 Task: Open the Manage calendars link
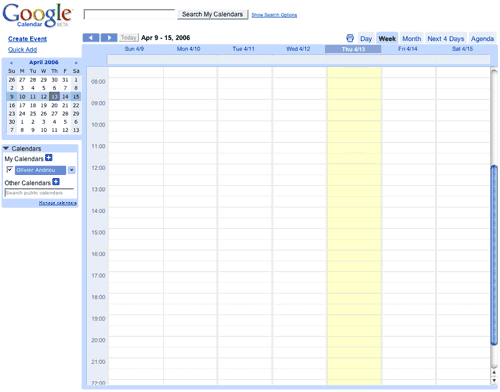57,203
